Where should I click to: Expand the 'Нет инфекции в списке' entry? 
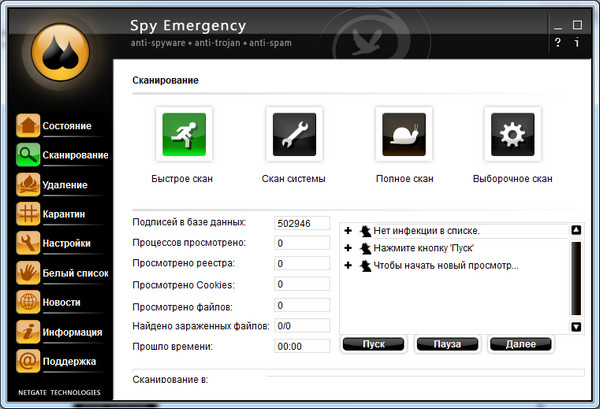tap(348, 231)
